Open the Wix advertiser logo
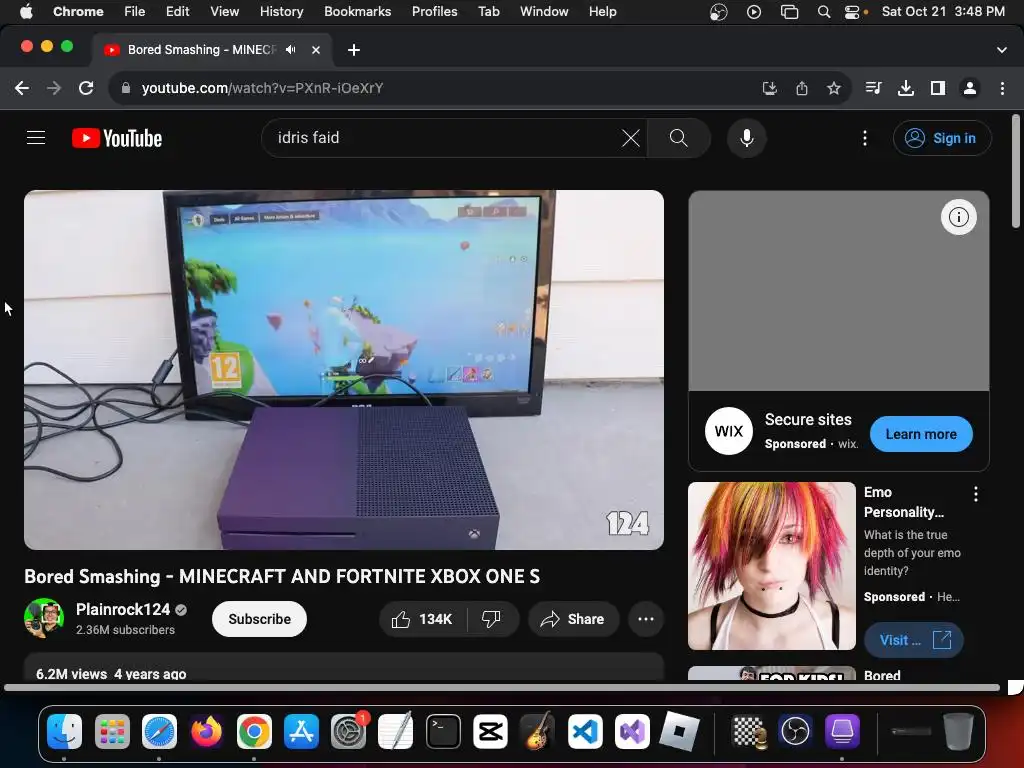 pyautogui.click(x=729, y=431)
